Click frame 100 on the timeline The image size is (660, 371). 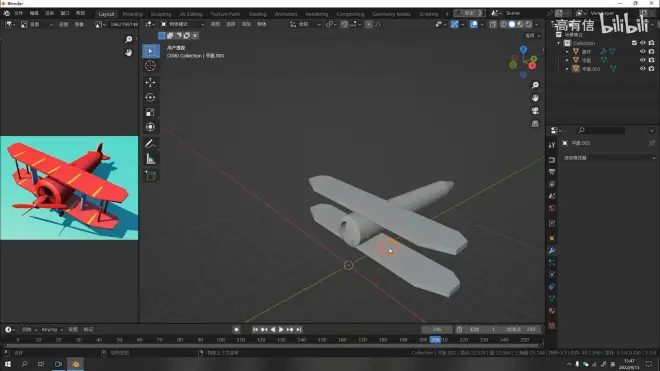tap(221, 340)
